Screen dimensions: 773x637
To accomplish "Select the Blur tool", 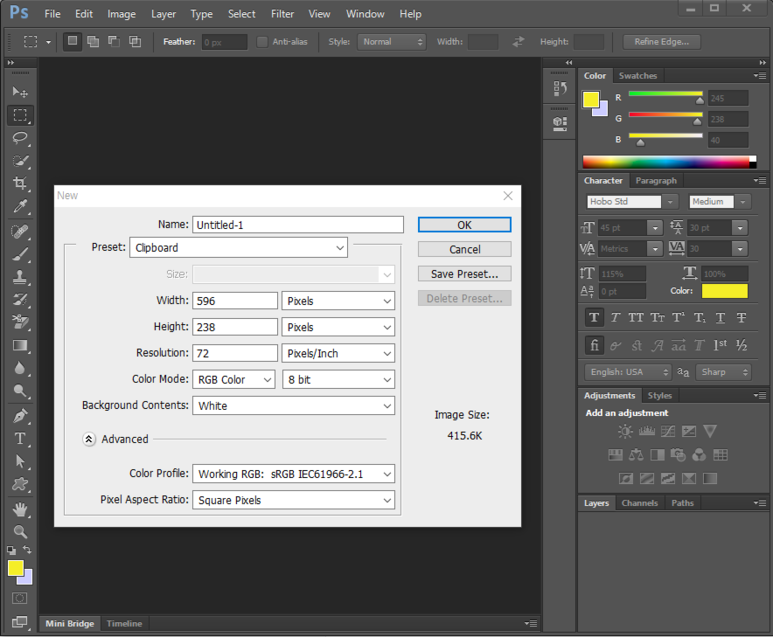I will (20, 368).
